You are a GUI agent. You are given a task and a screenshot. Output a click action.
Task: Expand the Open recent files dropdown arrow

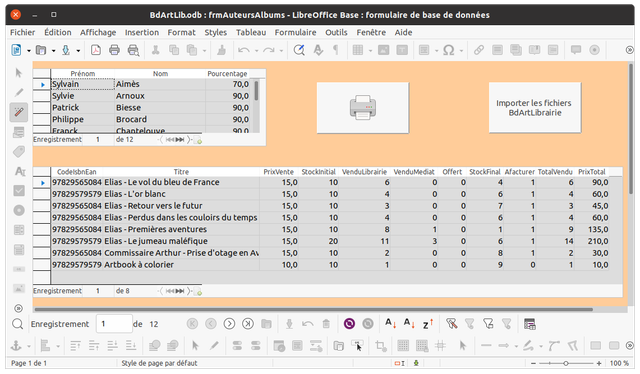[x=53, y=51]
